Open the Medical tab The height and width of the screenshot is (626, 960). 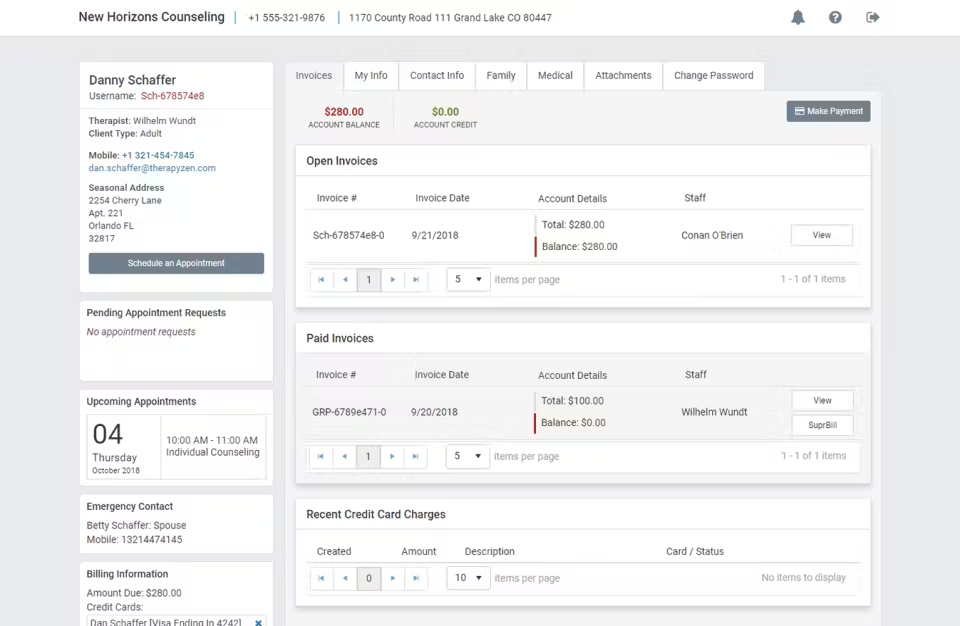(x=555, y=75)
